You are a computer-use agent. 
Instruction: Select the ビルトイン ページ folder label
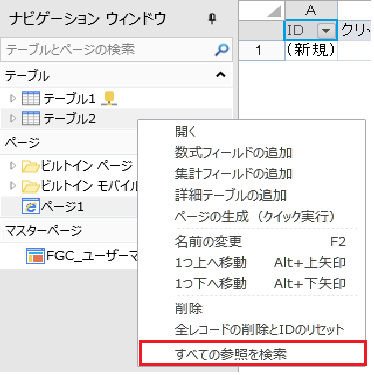[87, 166]
